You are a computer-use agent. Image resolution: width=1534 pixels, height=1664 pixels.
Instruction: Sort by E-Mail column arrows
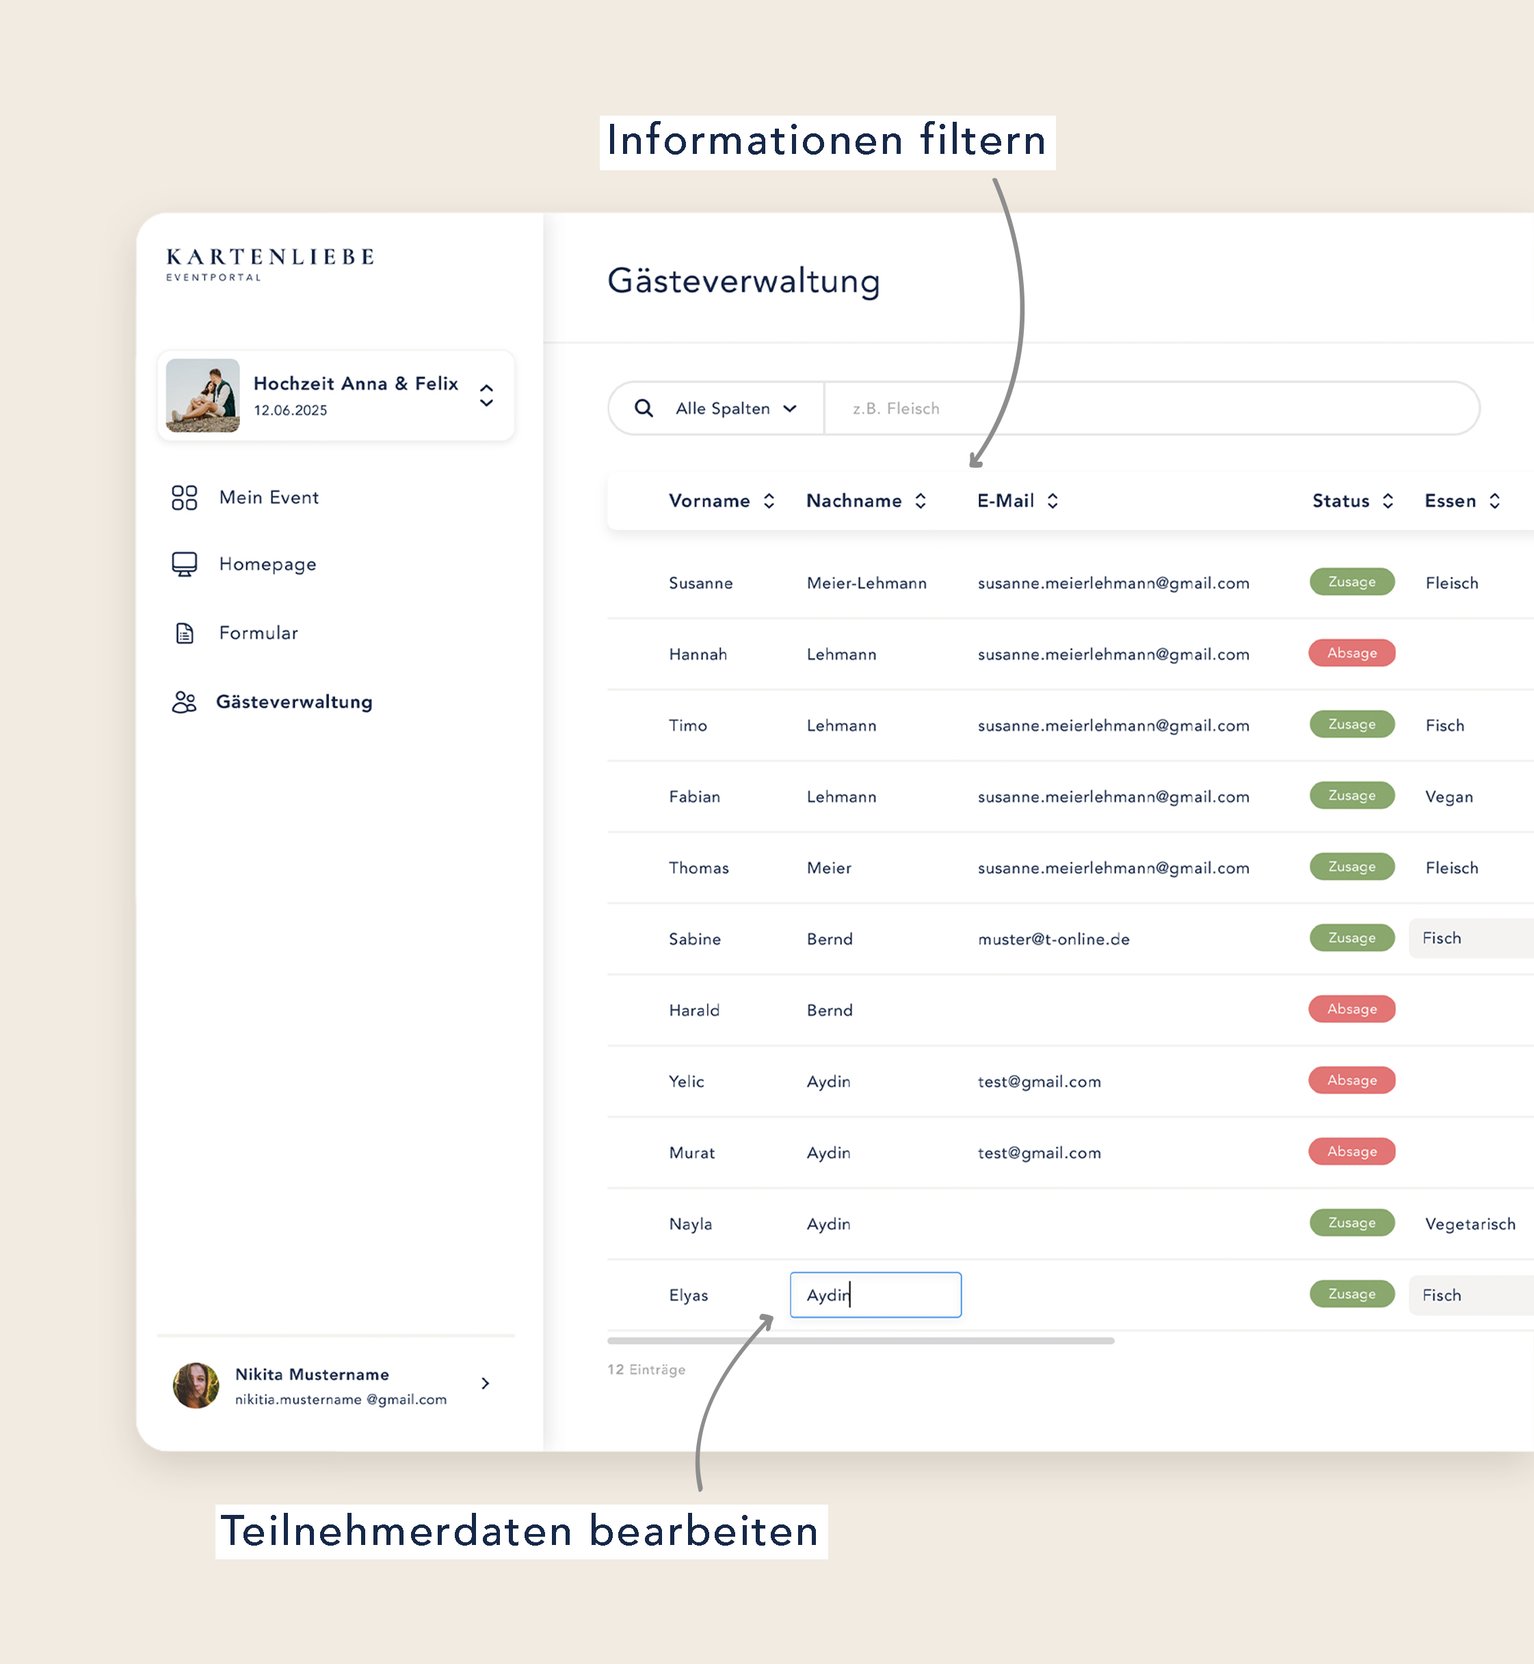(x=1052, y=501)
